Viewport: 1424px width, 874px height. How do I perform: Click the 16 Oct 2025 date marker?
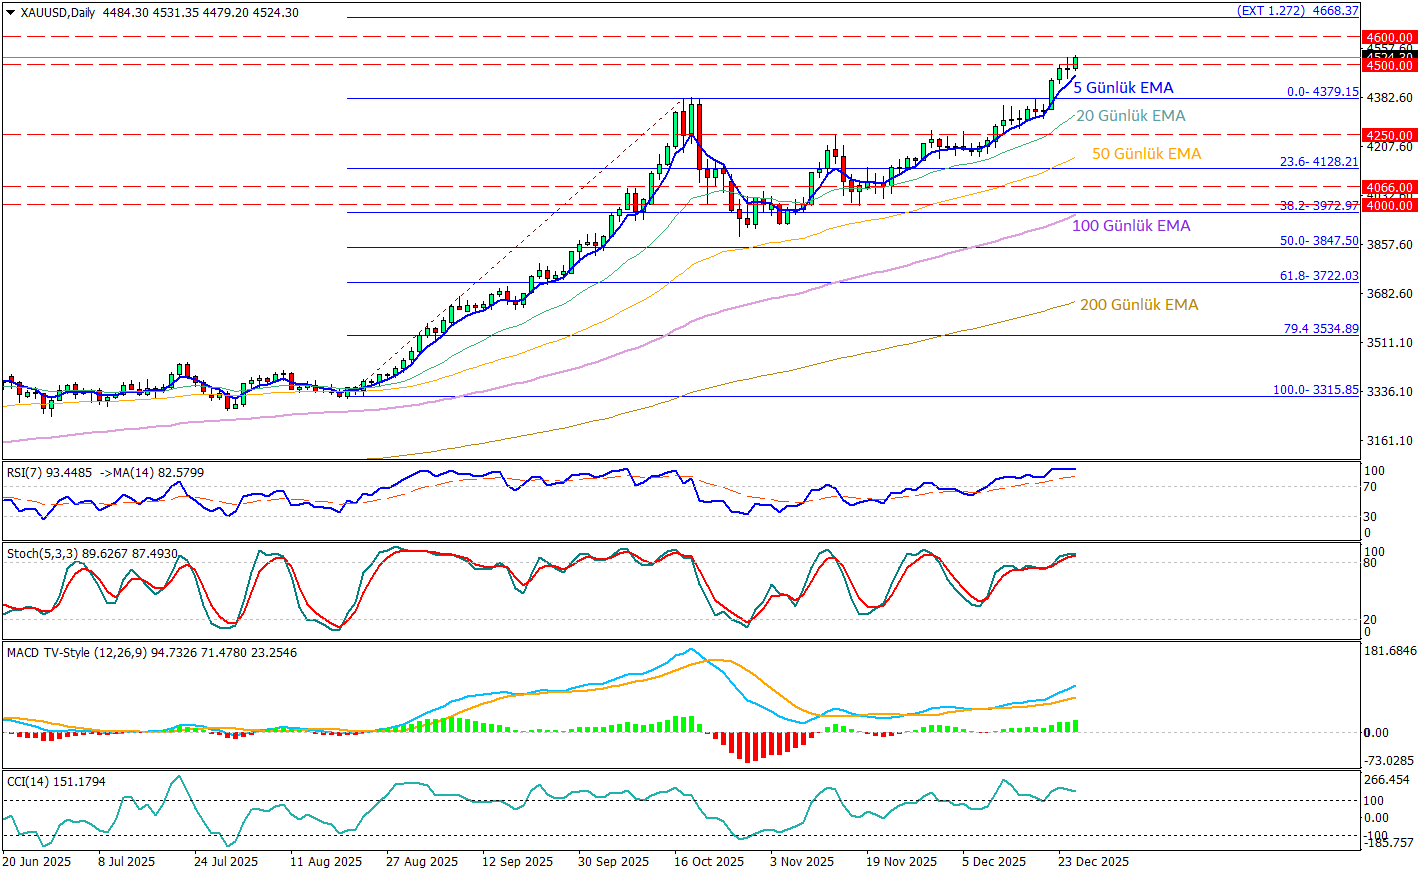point(708,862)
